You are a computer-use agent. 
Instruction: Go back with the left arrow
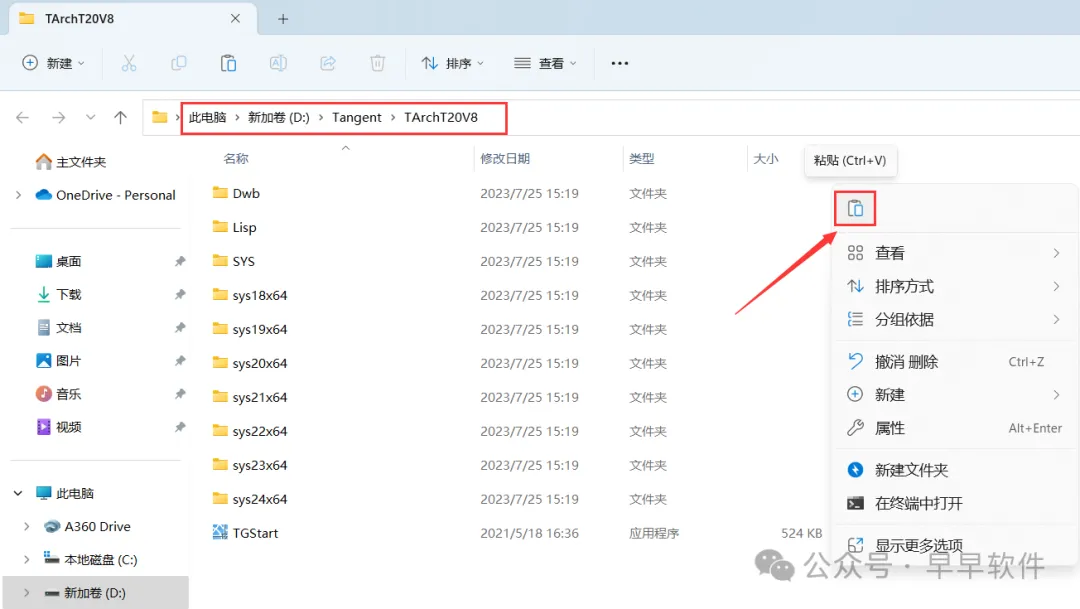23,118
